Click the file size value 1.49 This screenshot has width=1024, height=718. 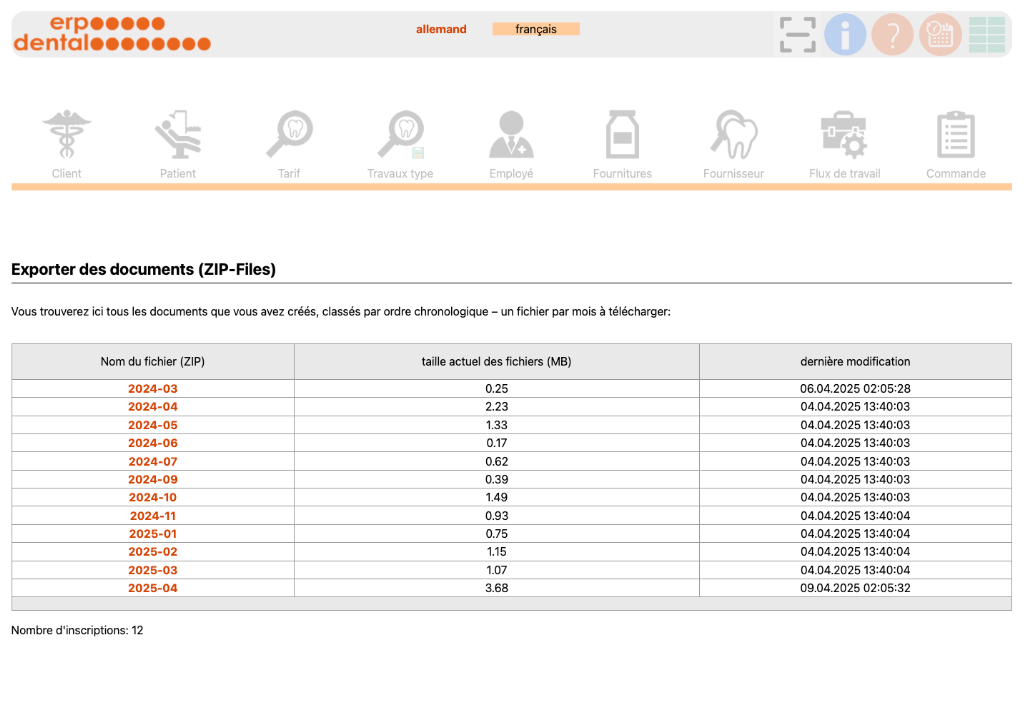pyautogui.click(x=496, y=497)
